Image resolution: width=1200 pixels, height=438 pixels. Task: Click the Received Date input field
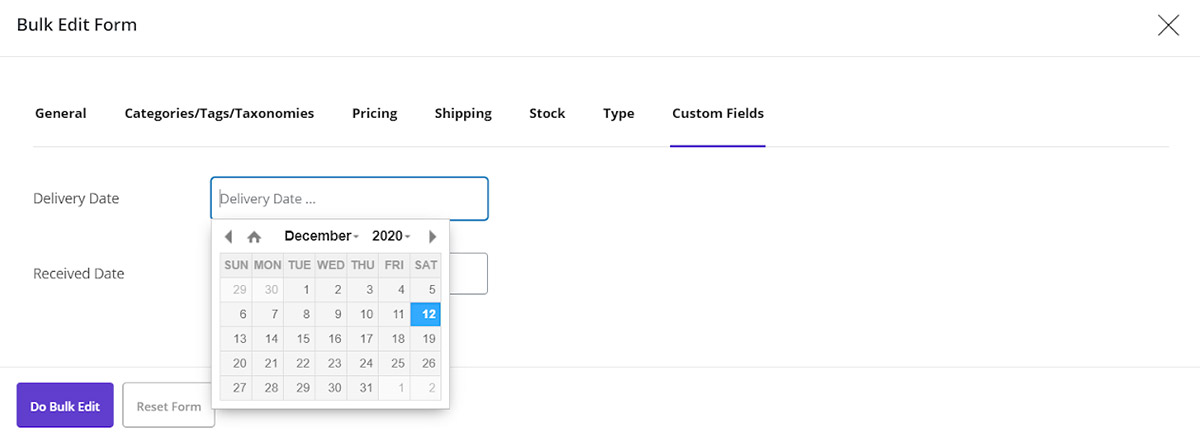coord(468,274)
